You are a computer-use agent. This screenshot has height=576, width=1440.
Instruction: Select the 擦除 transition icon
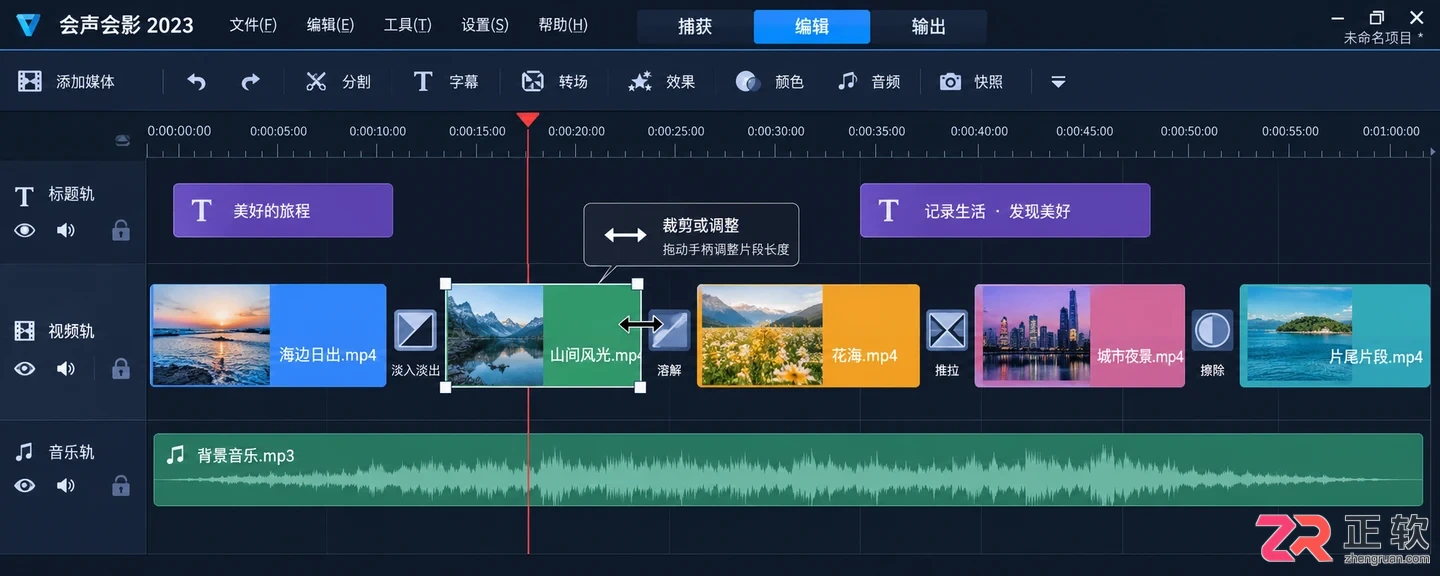(x=1212, y=330)
